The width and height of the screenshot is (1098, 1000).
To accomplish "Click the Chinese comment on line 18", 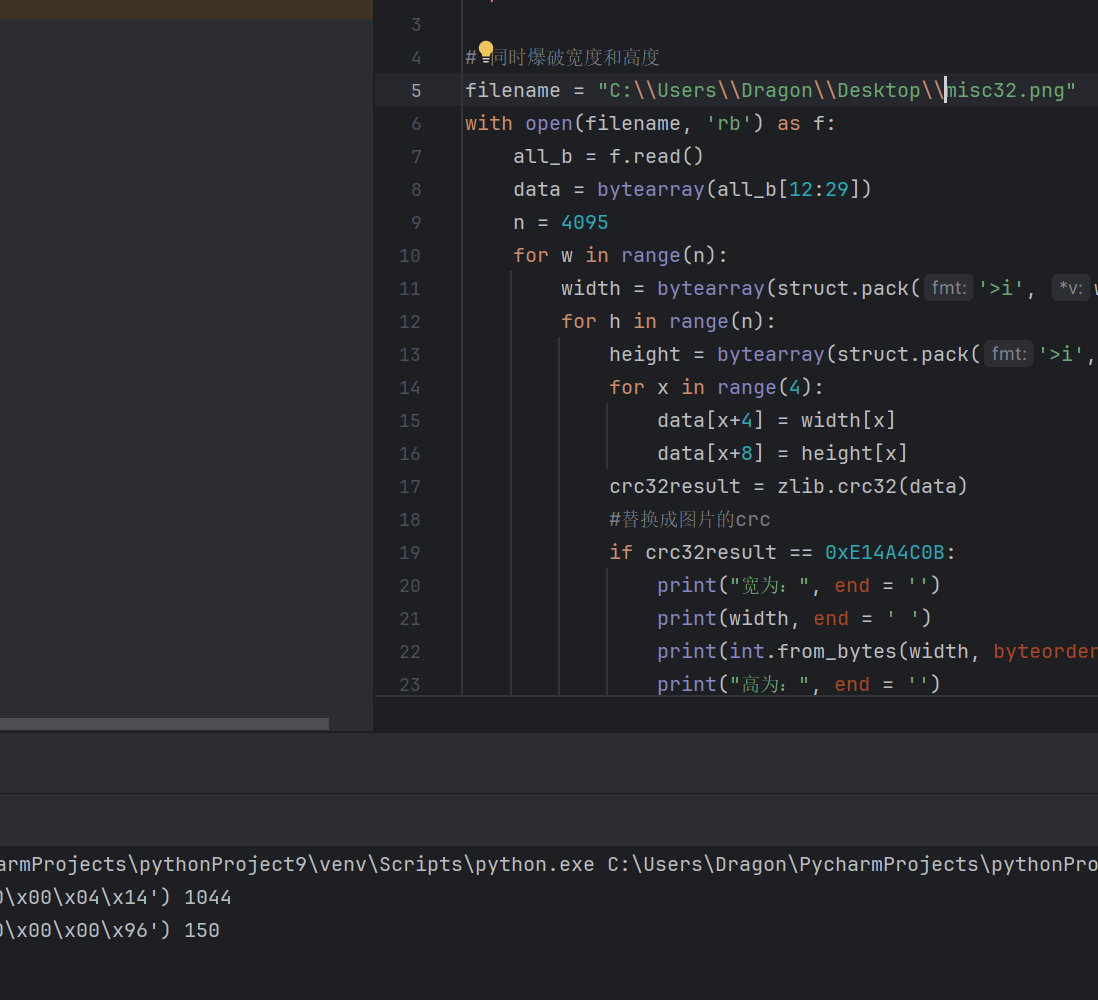I will (x=690, y=519).
